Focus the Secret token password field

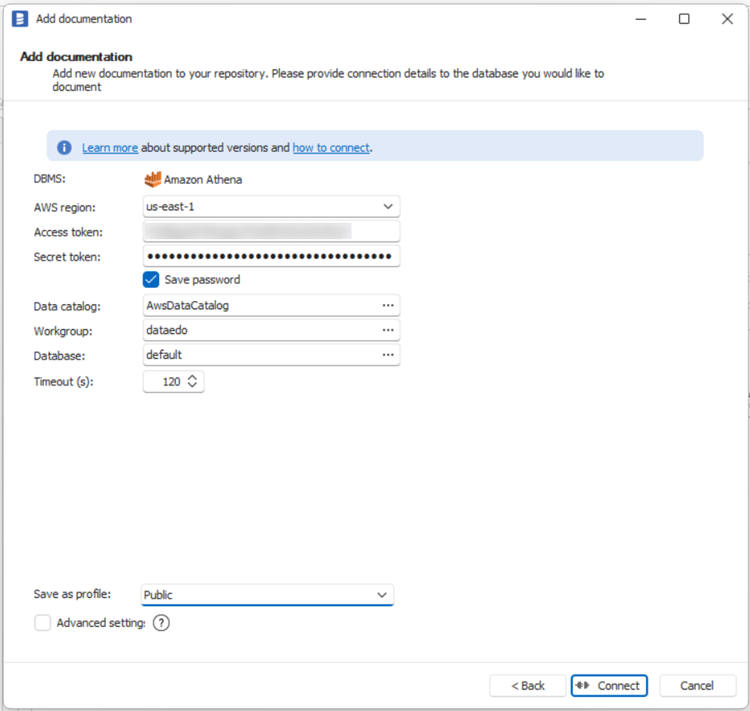click(x=270, y=257)
